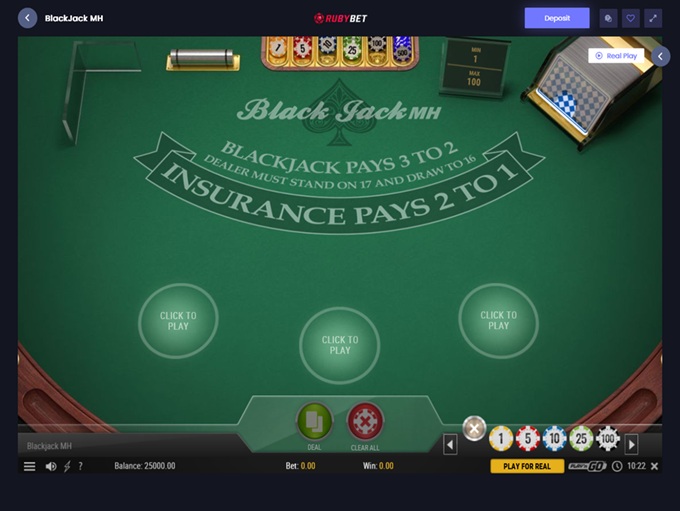Select the green 25 chip
The image size is (680, 511).
pos(581,439)
